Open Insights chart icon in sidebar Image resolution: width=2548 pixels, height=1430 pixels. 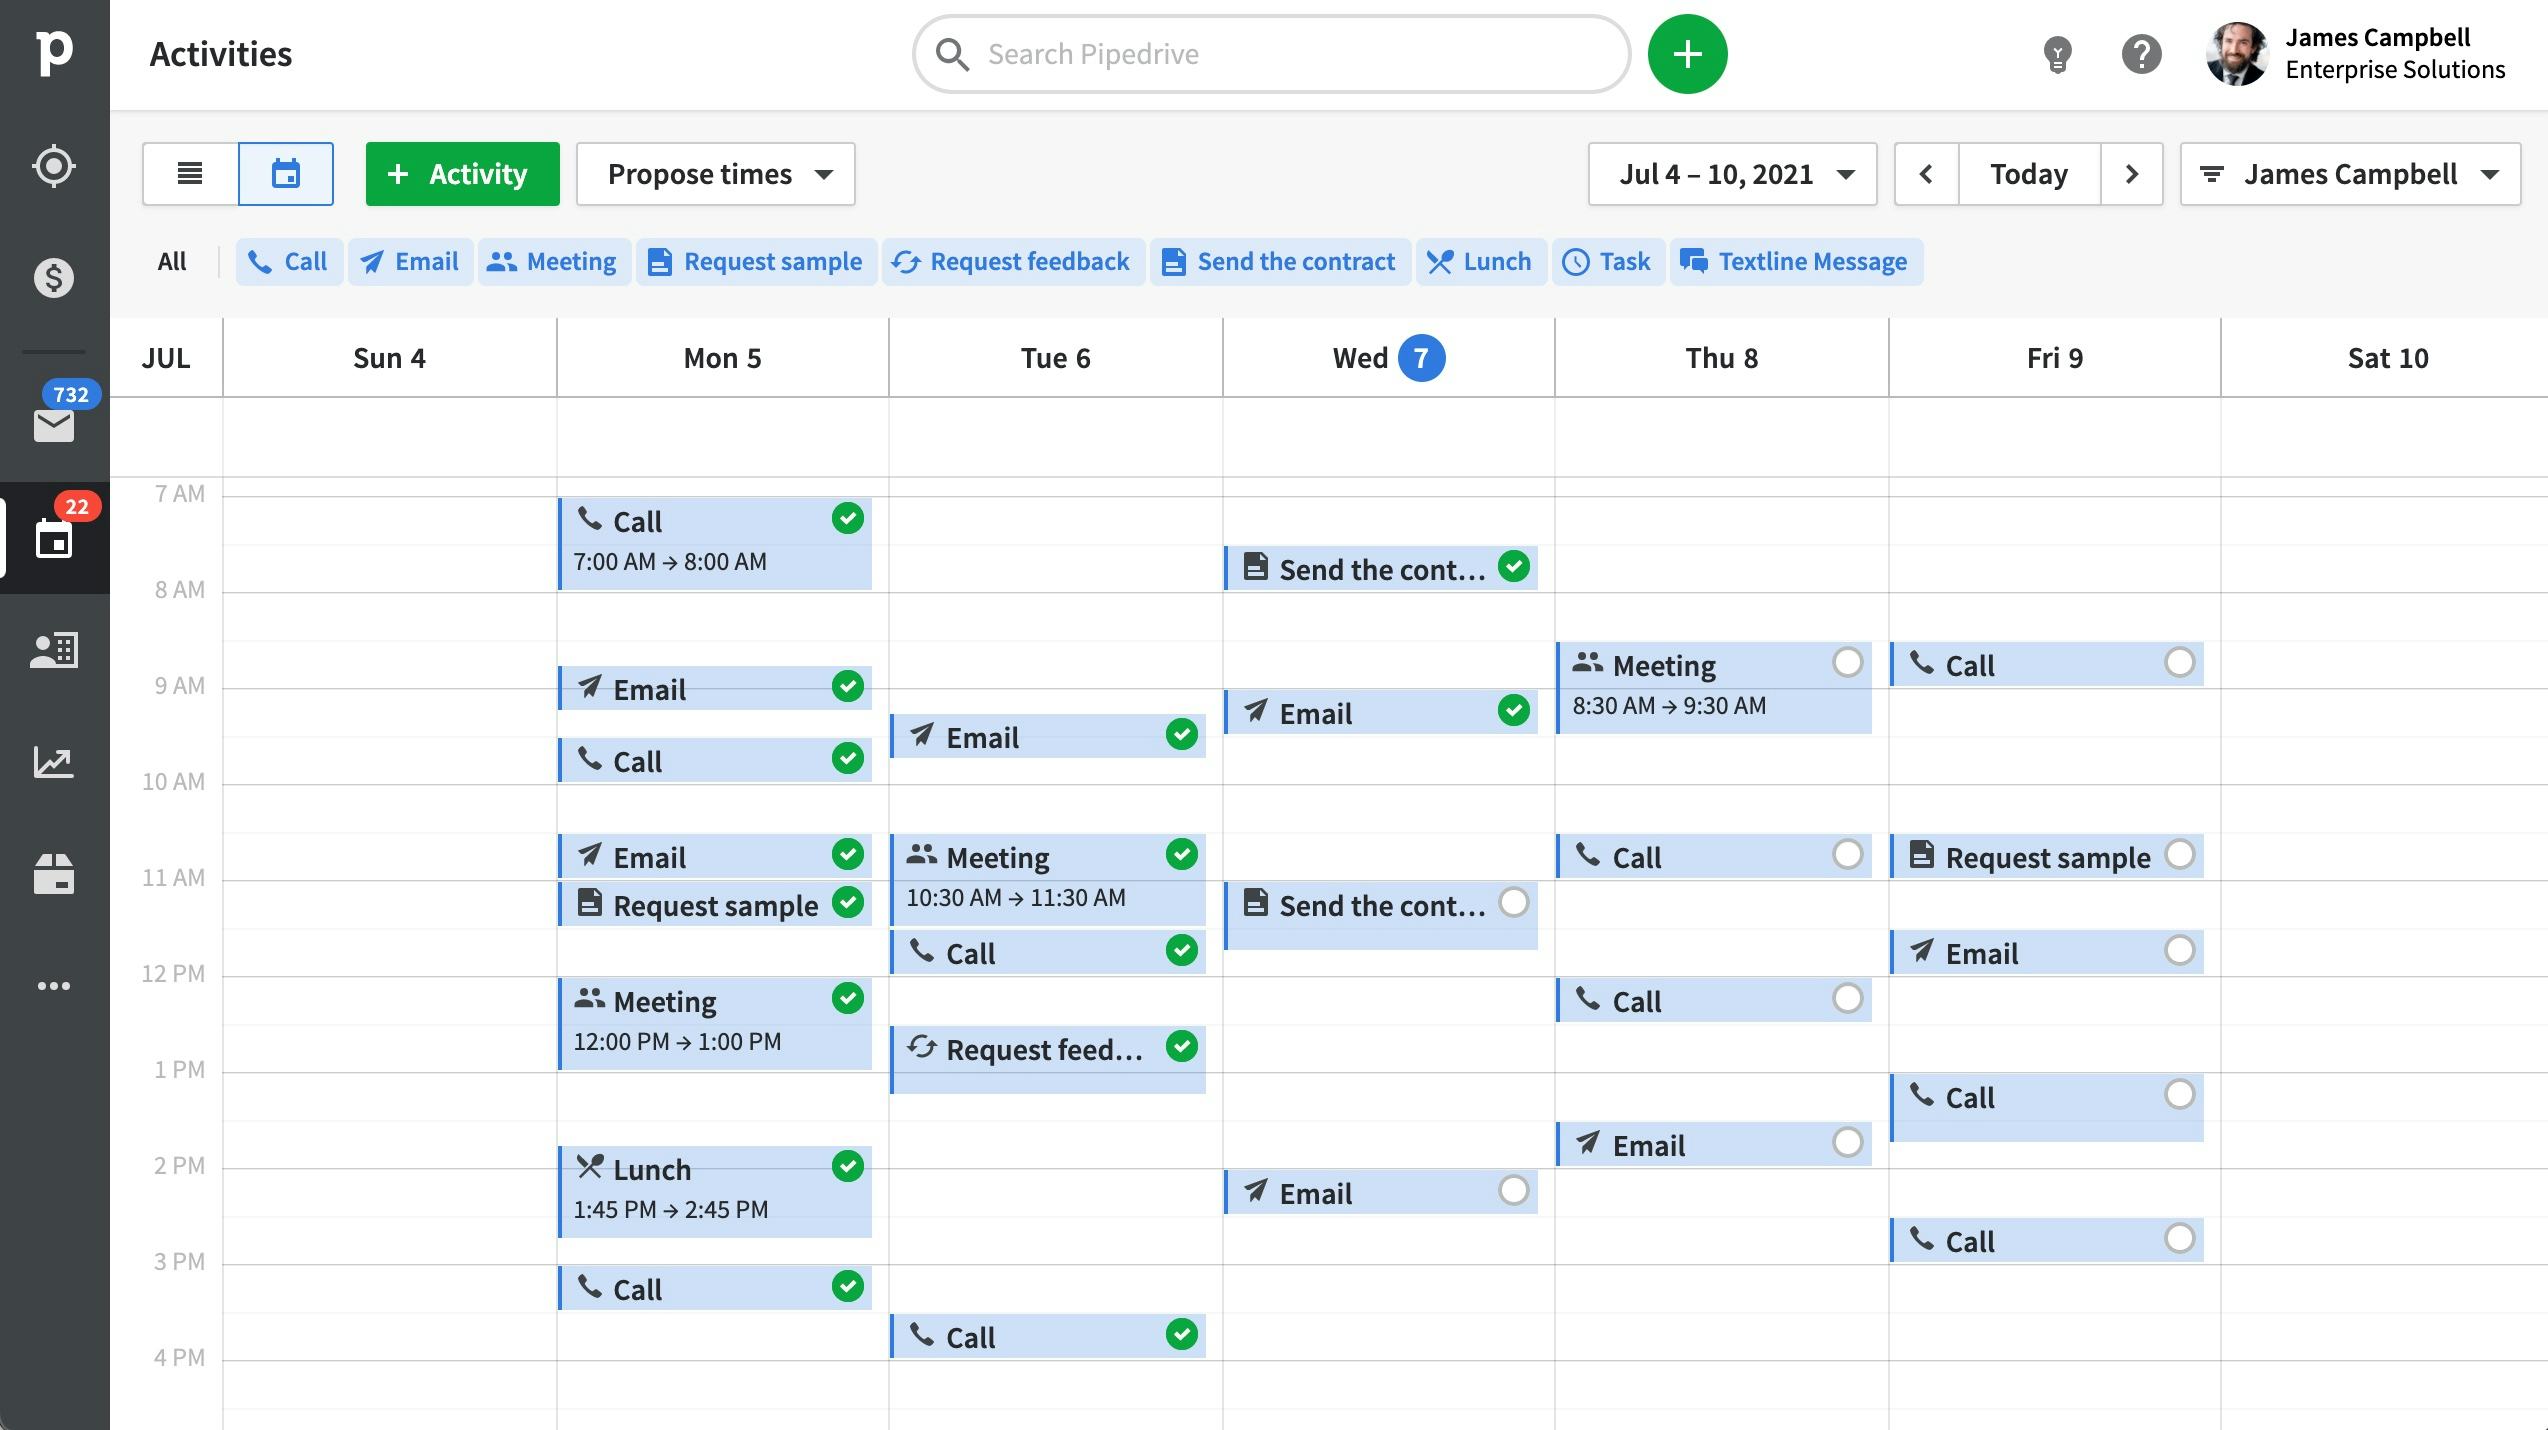54,763
